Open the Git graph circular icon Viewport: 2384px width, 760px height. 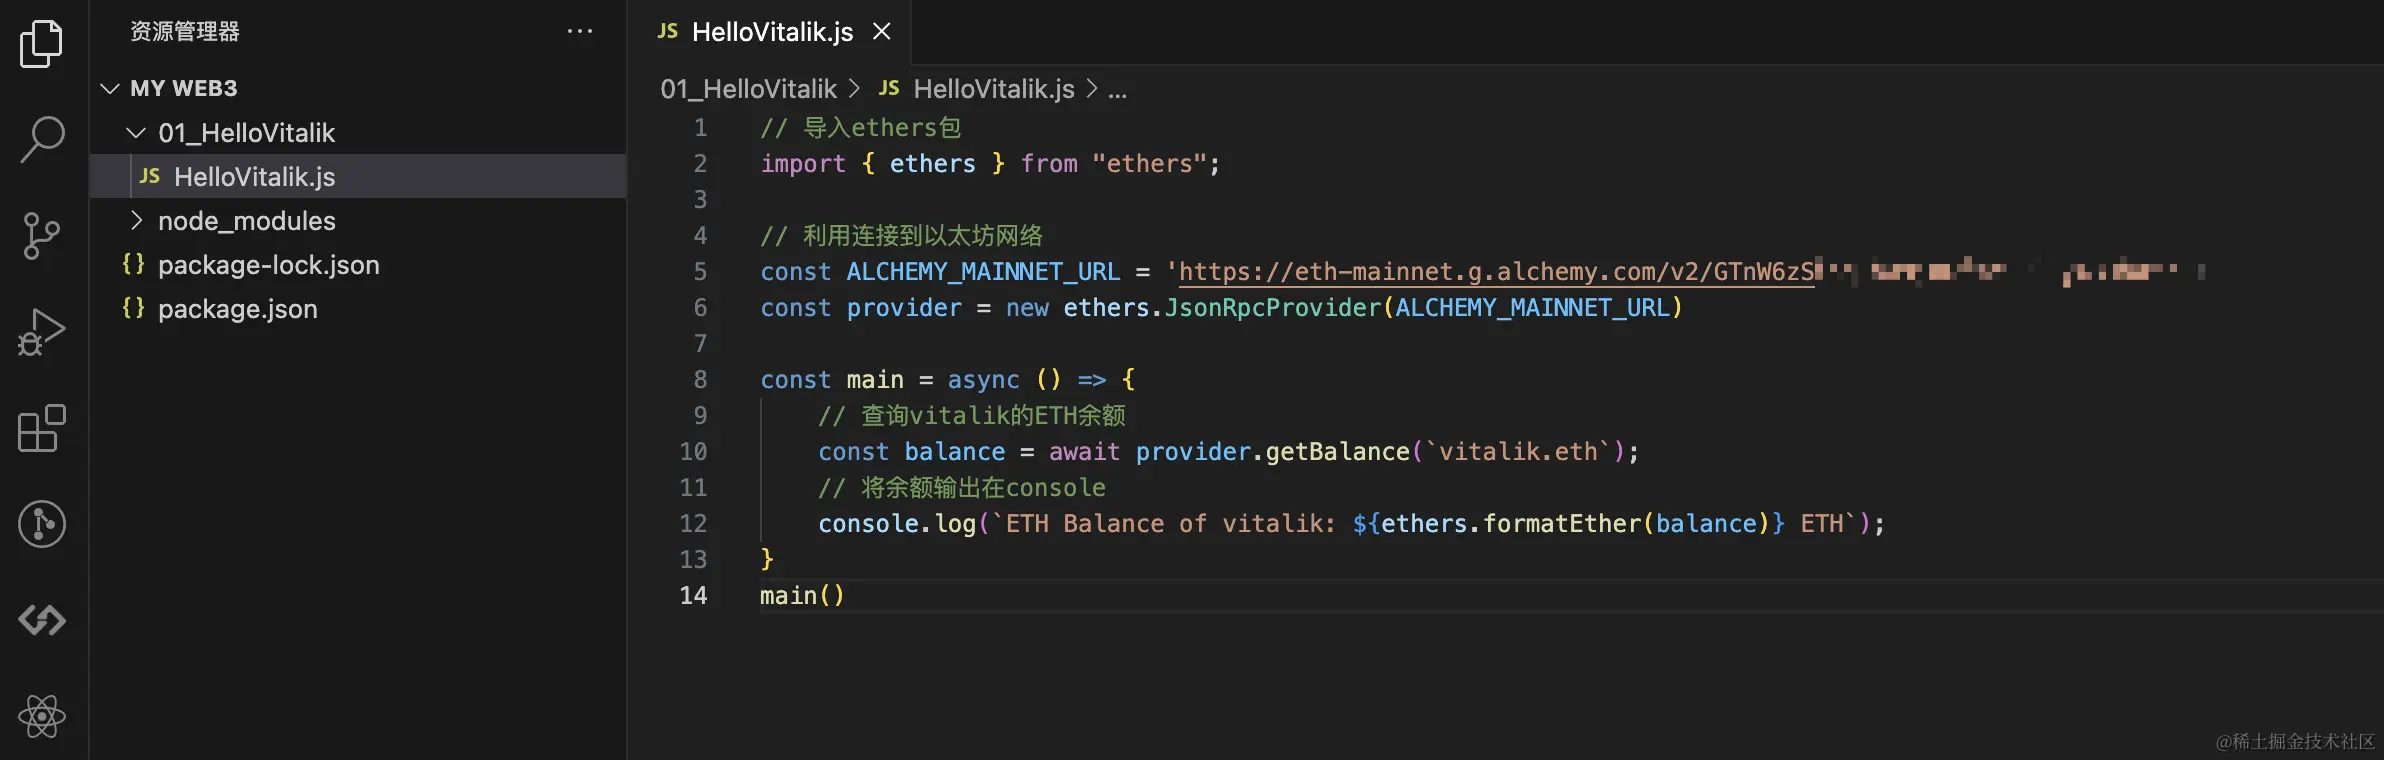coord(42,524)
